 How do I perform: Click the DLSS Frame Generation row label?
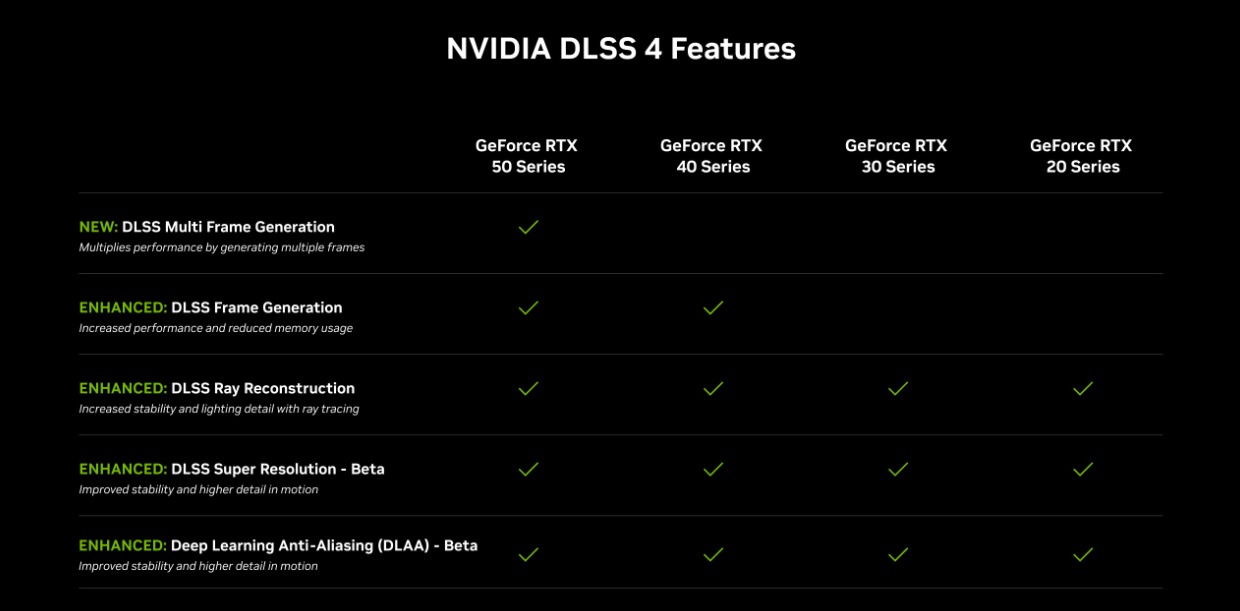click(256, 308)
